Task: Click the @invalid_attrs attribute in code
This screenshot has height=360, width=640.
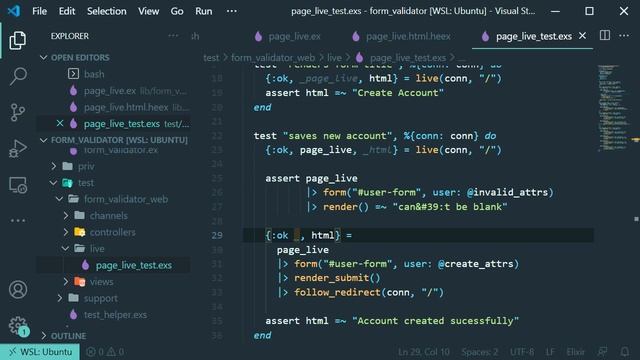Action: coord(507,192)
